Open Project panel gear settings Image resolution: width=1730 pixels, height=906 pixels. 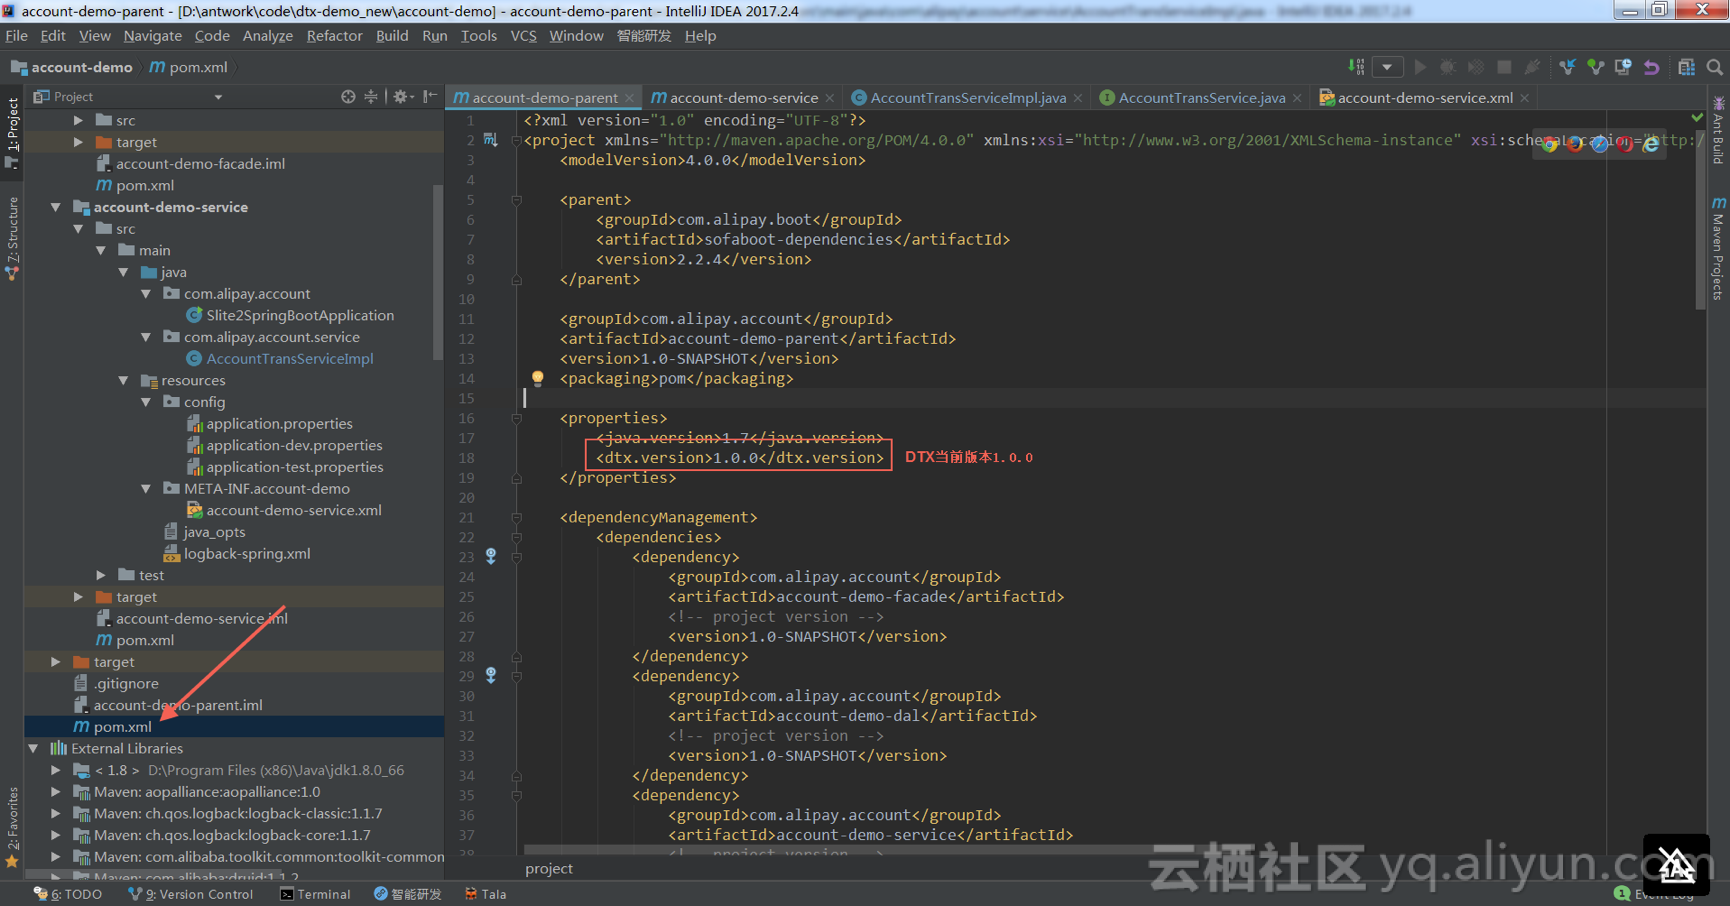point(402,96)
